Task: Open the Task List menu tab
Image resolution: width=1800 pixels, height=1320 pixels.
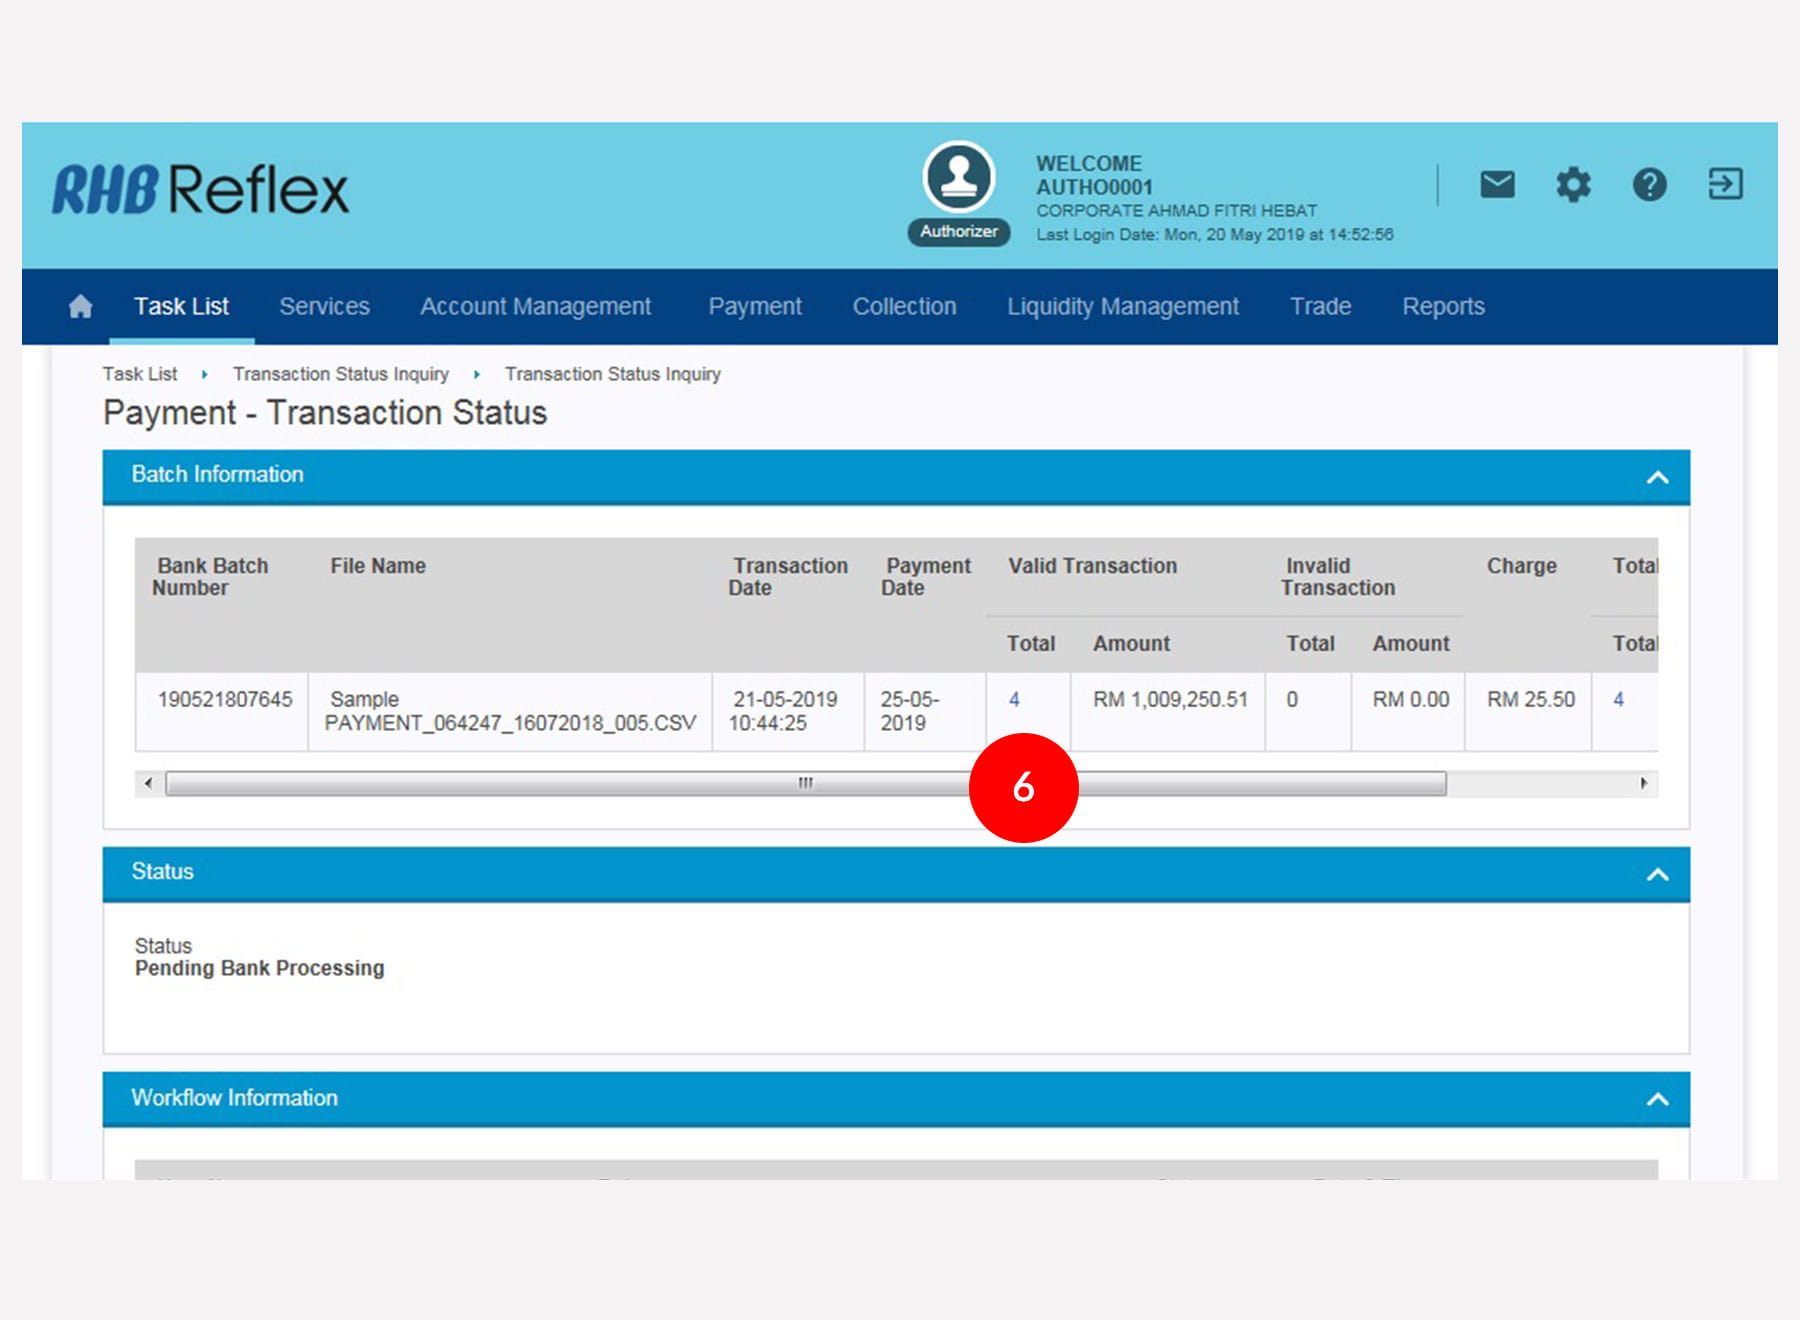Action: click(x=181, y=307)
